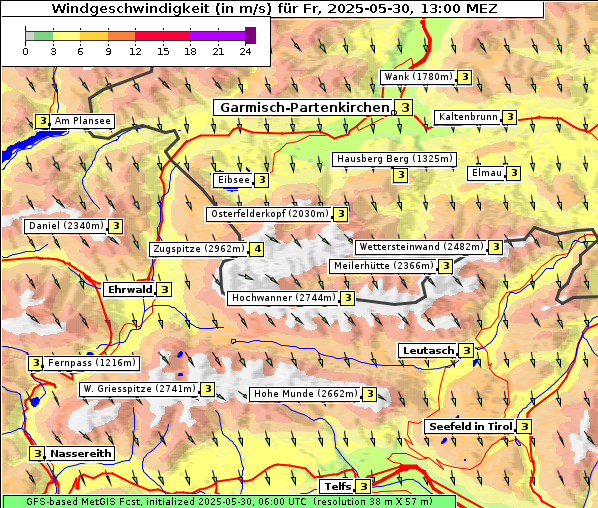Click the Leutasch wind value box
598x508 pixels.
(466, 350)
